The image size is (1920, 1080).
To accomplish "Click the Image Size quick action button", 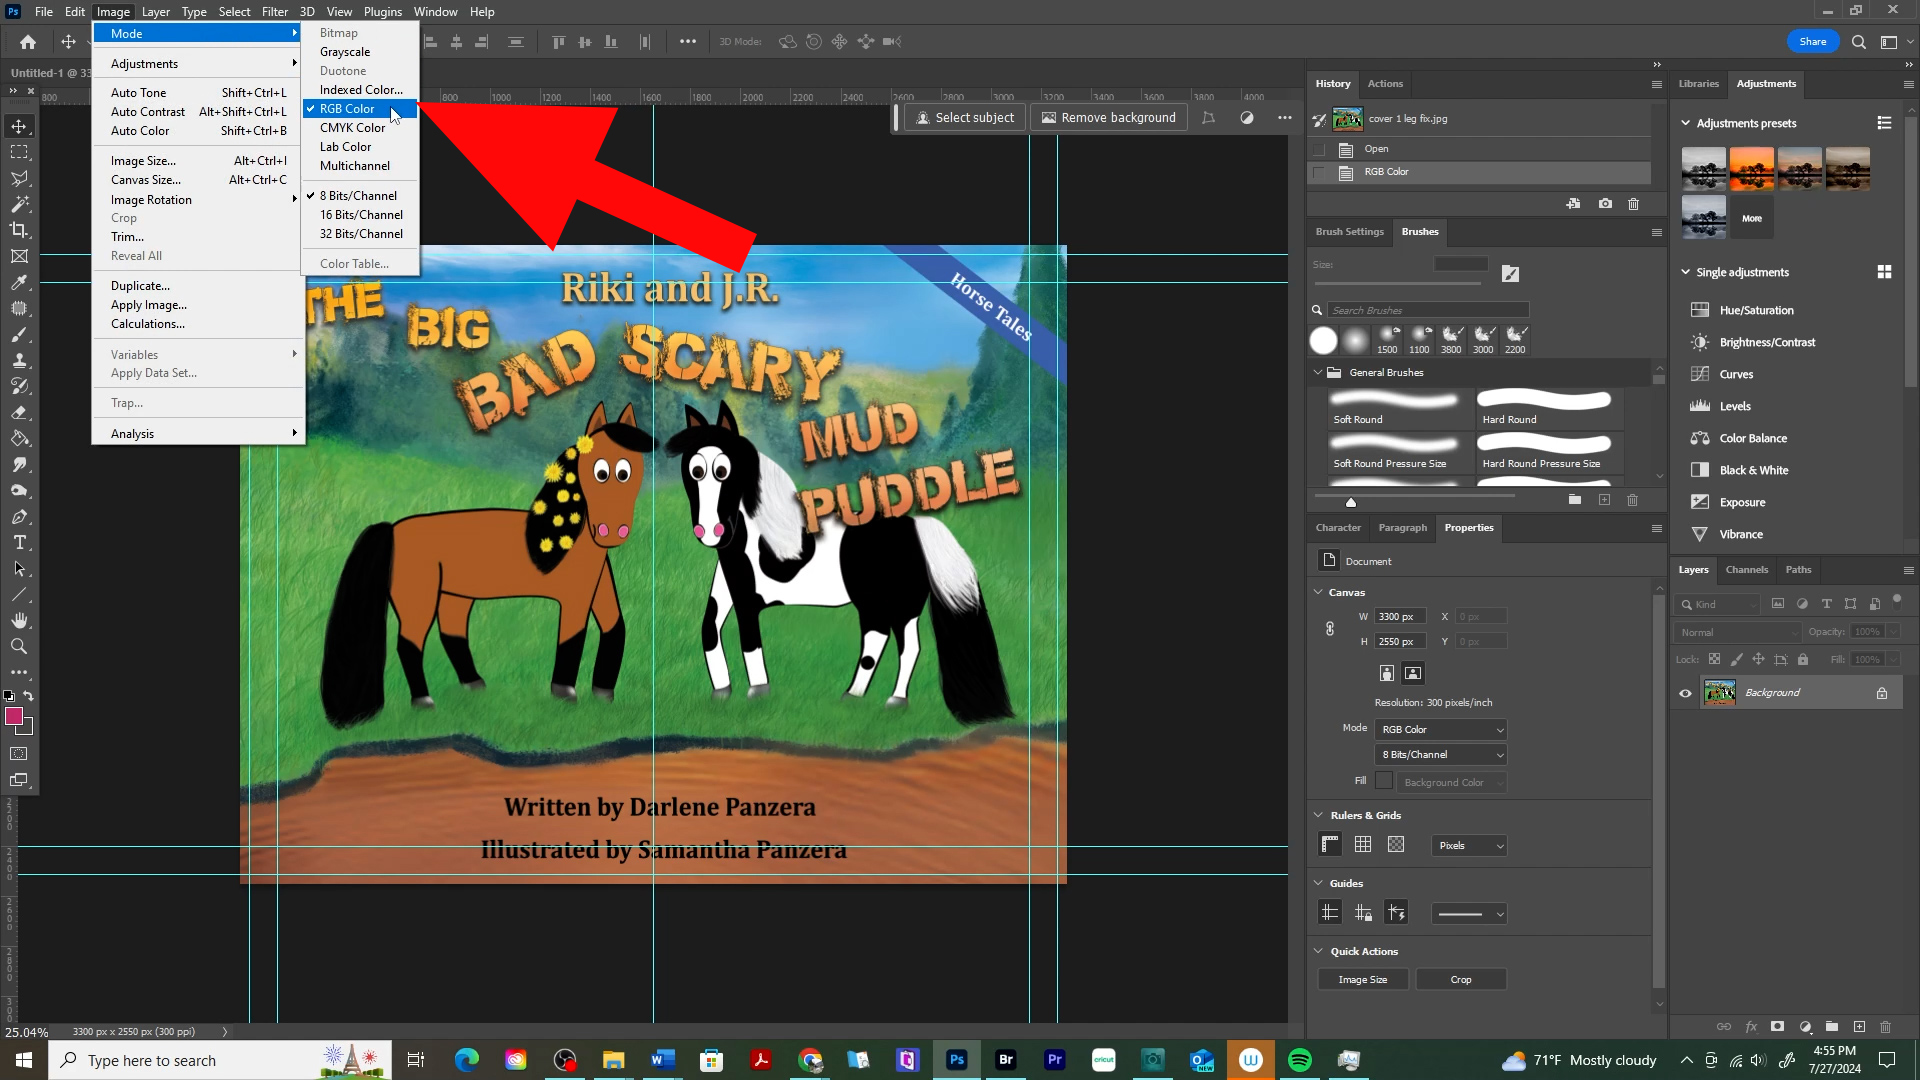I will pyautogui.click(x=1363, y=980).
